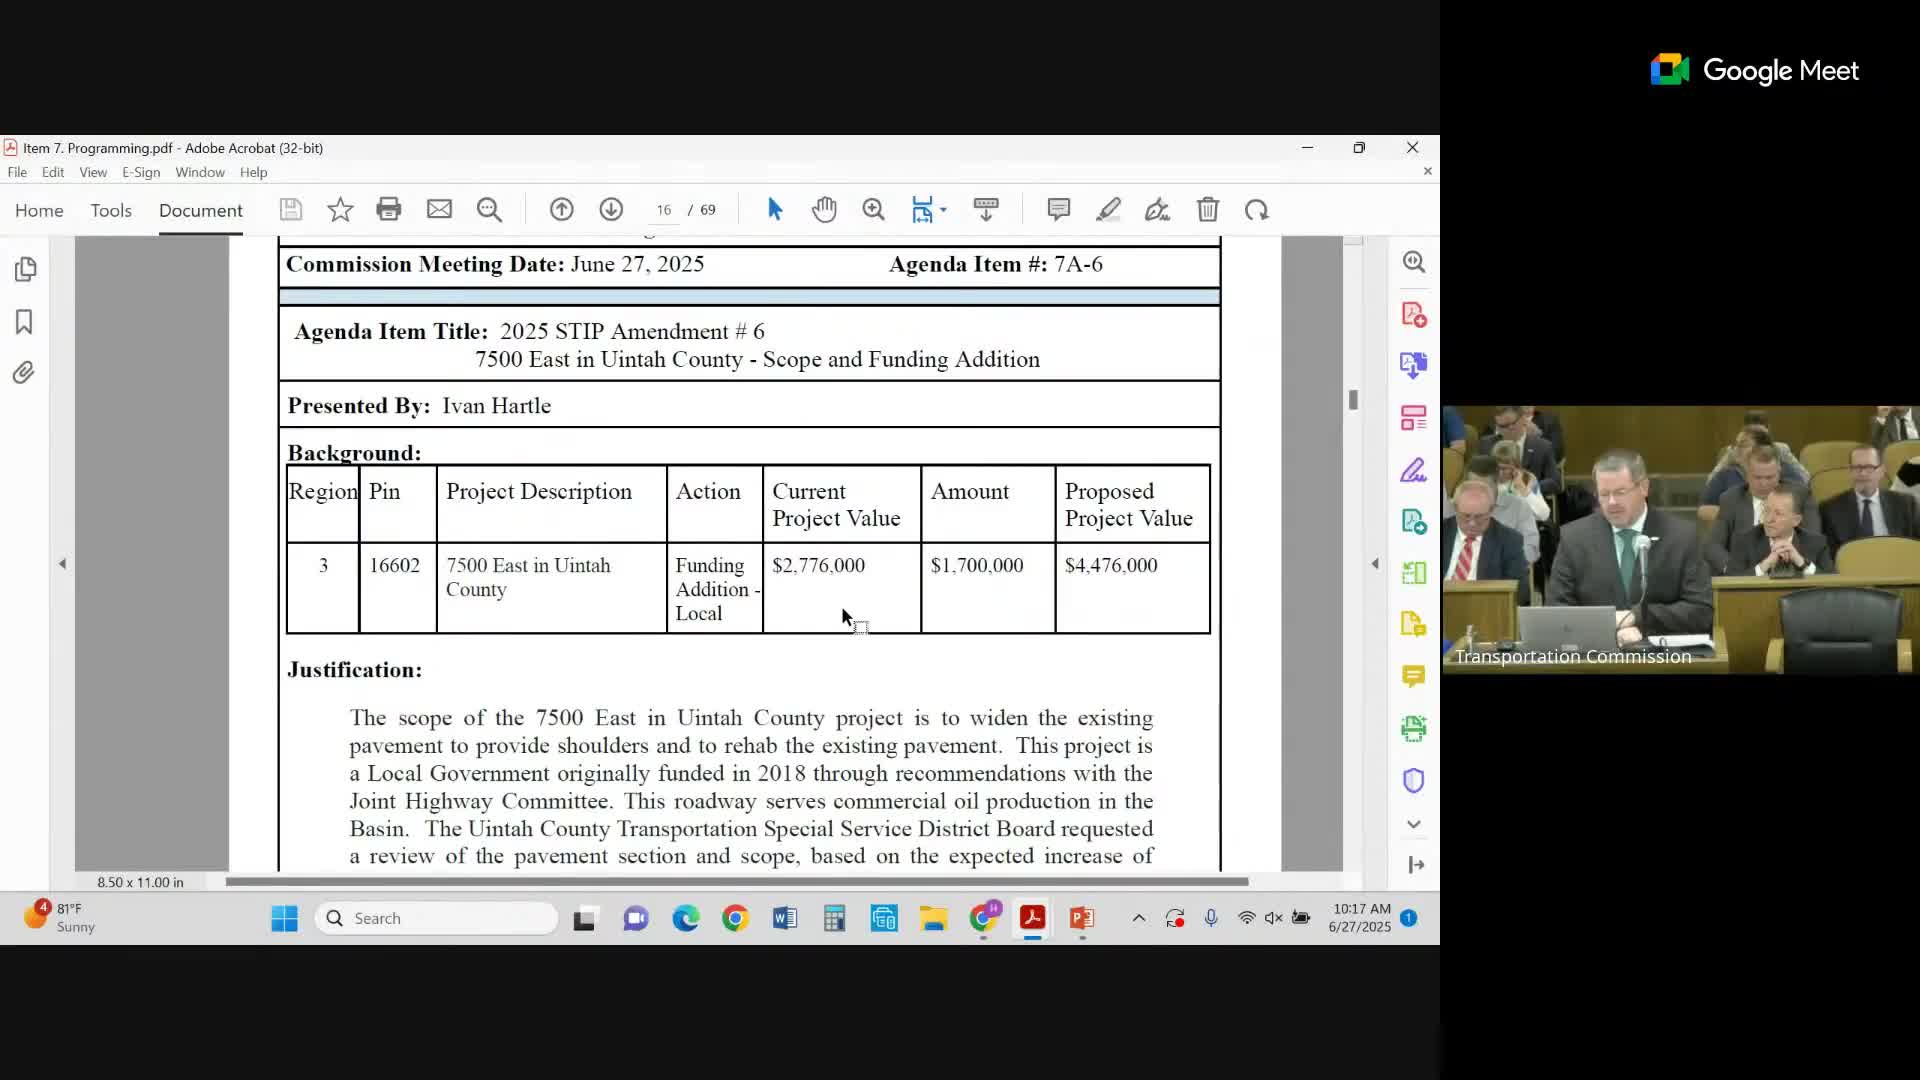This screenshot has height=1080, width=1920.
Task: Add document to starred favorites
Action: (340, 210)
